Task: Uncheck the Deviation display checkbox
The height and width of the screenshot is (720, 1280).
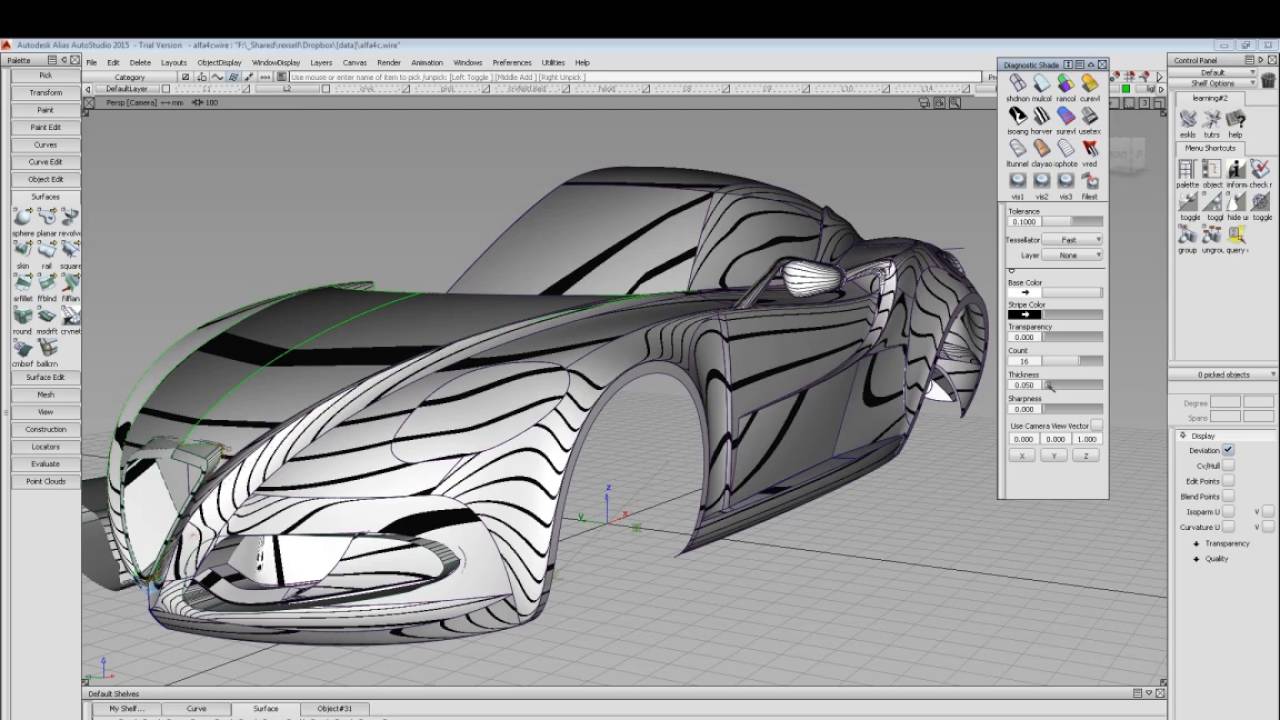Action: (x=1228, y=450)
